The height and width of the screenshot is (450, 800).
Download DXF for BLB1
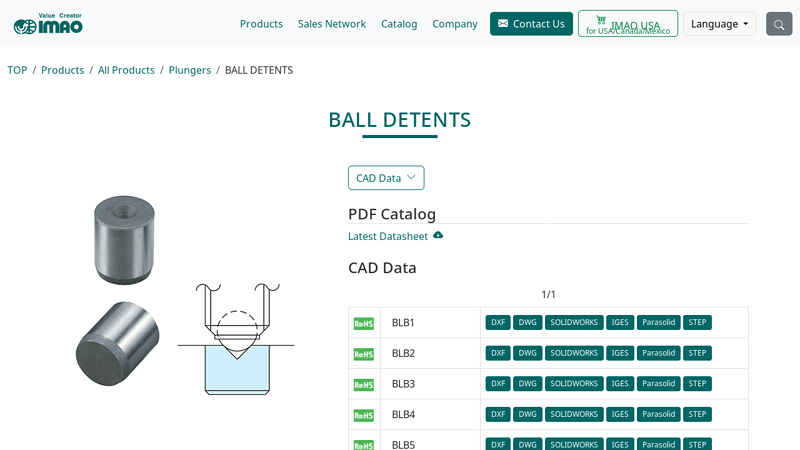(498, 322)
